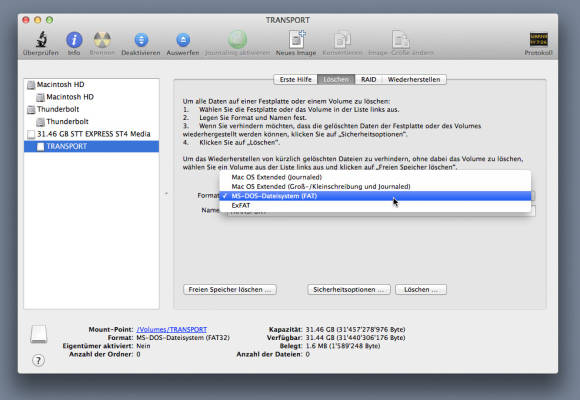Click the help question mark button
Image resolution: width=580 pixels, height=400 pixels.
[x=38, y=360]
